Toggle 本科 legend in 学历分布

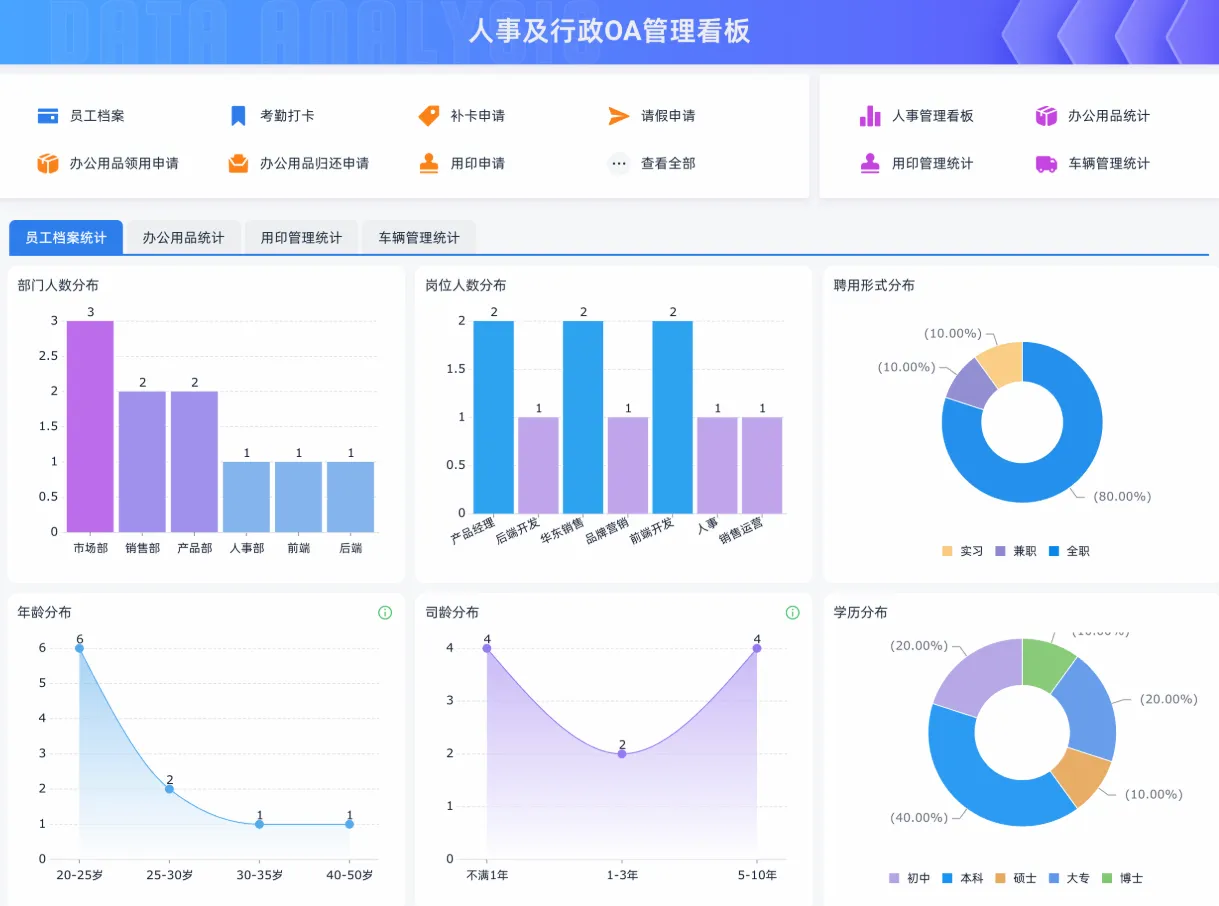[963, 878]
